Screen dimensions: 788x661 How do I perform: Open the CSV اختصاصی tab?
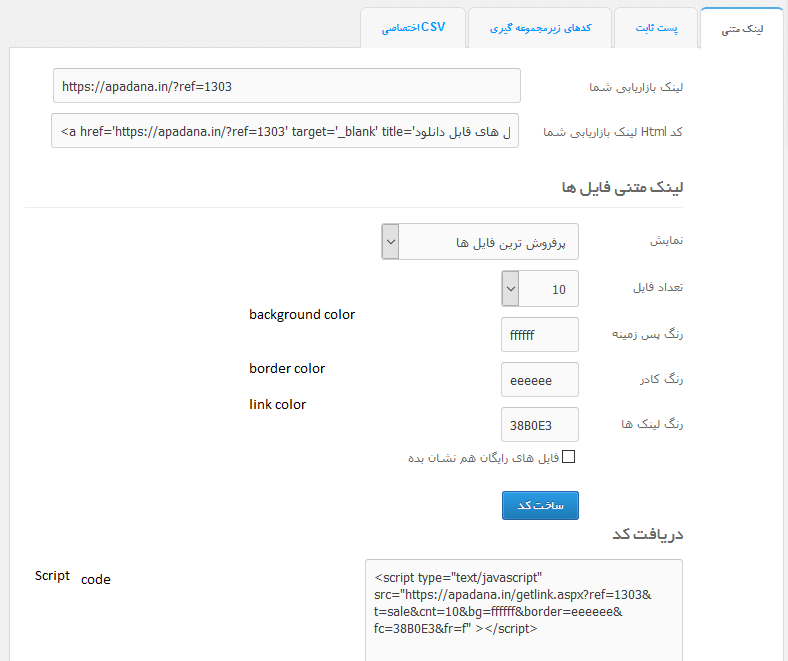coord(413,28)
